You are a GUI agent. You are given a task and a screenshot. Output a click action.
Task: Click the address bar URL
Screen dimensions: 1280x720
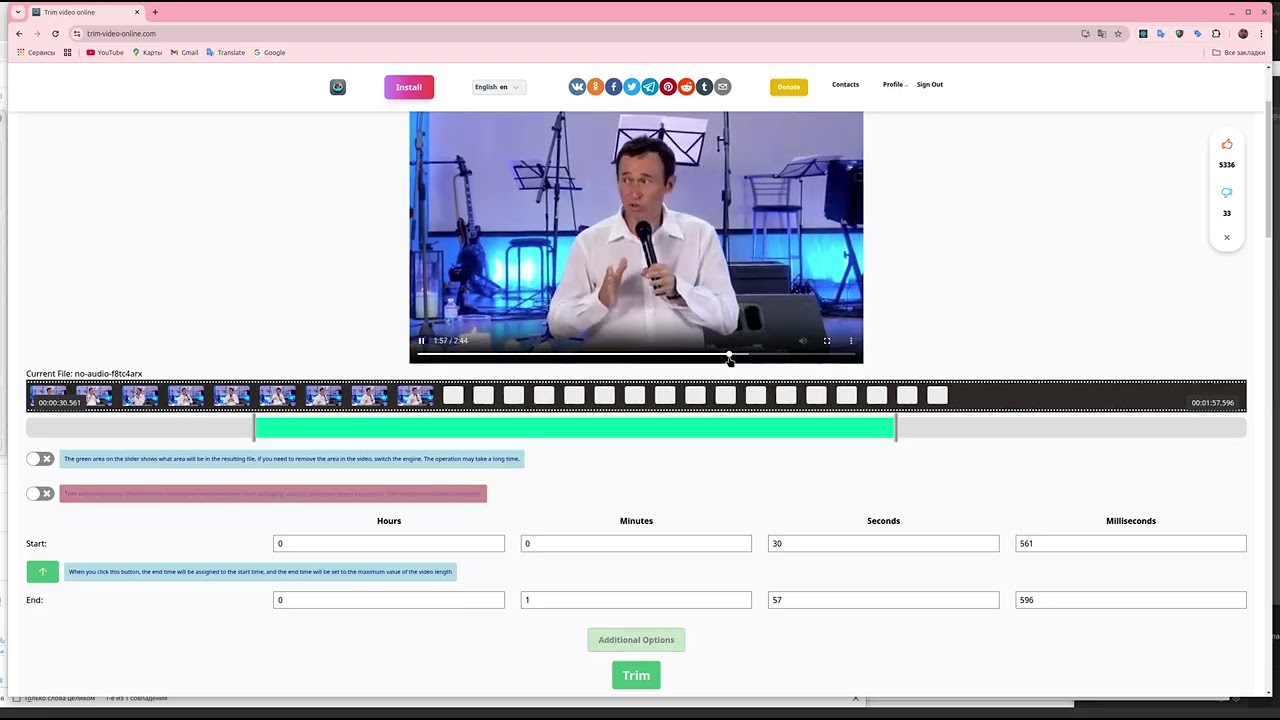(x=121, y=33)
